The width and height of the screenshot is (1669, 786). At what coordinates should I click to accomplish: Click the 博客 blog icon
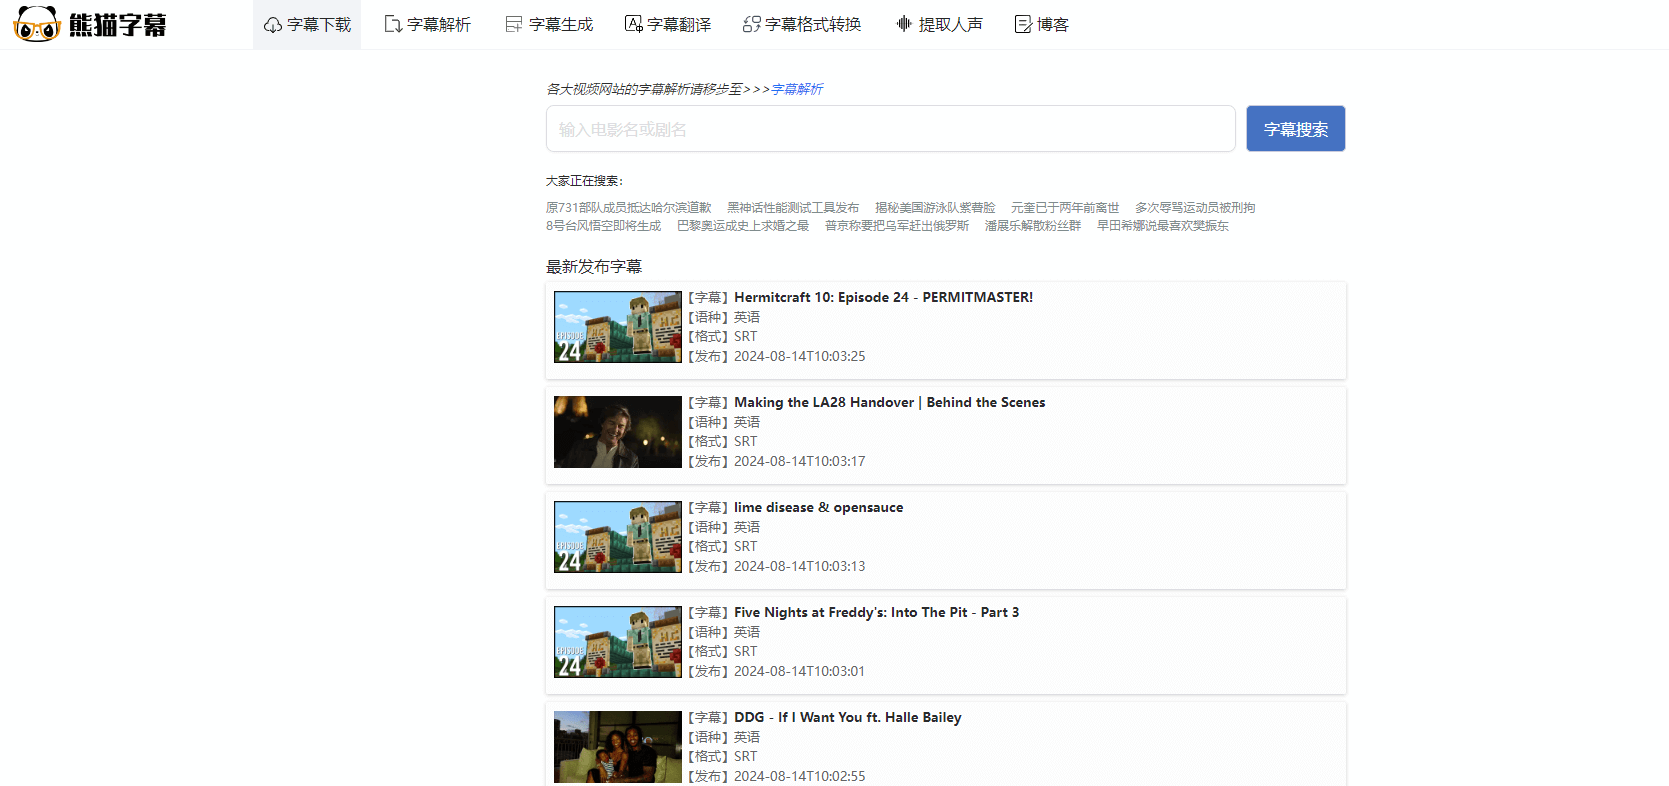(1023, 25)
